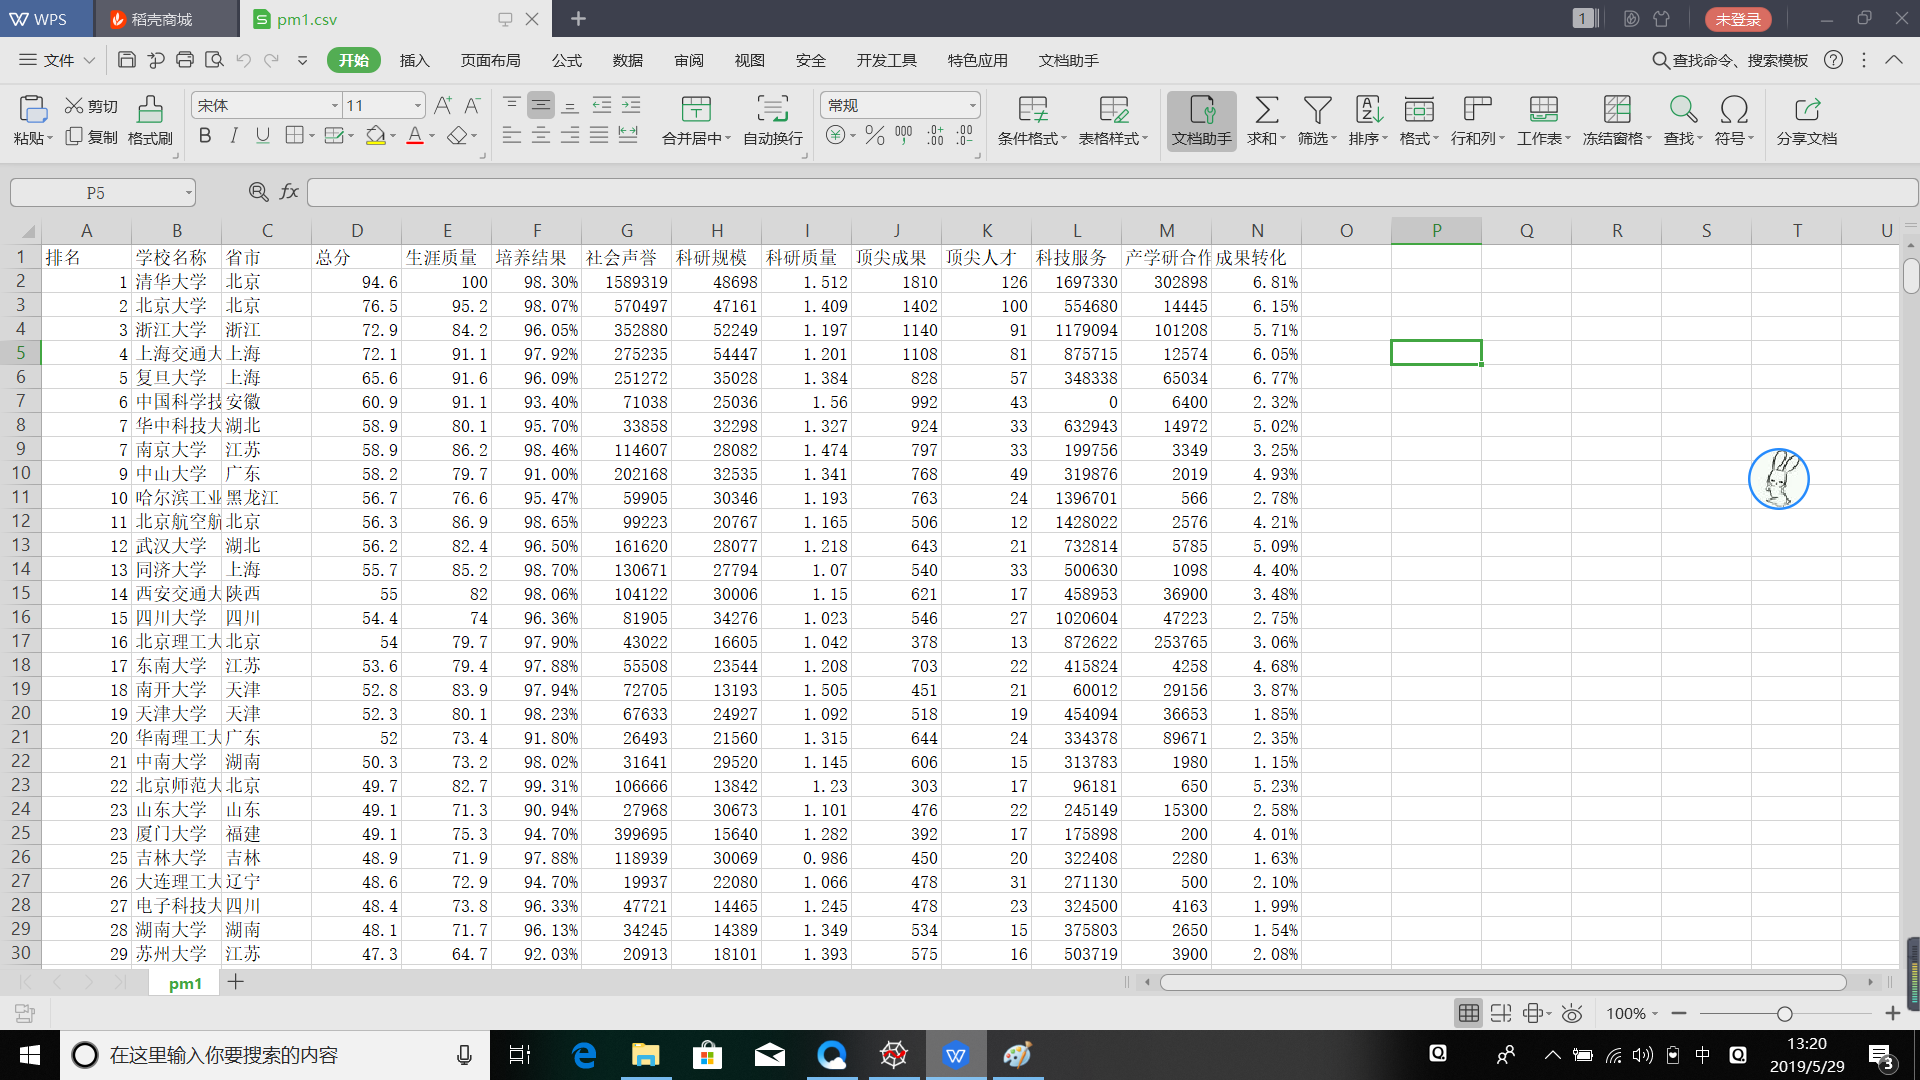1920x1080 pixels.
Task: Click the Conditional Formatting (条件格式) icon
Action: point(1032,109)
